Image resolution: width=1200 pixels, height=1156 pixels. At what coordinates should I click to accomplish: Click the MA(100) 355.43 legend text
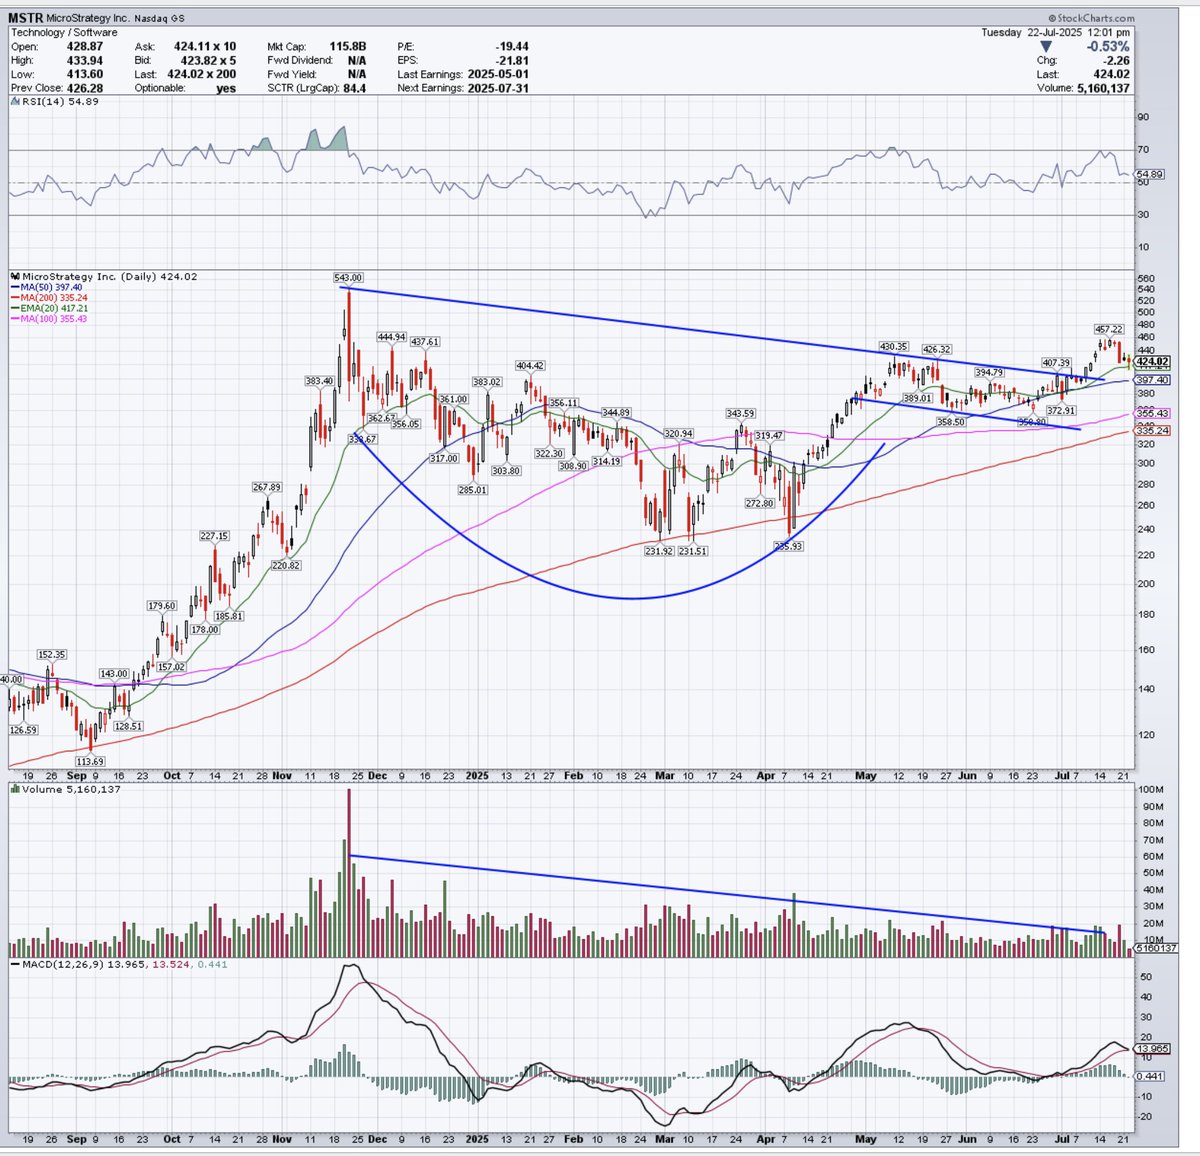tap(54, 319)
